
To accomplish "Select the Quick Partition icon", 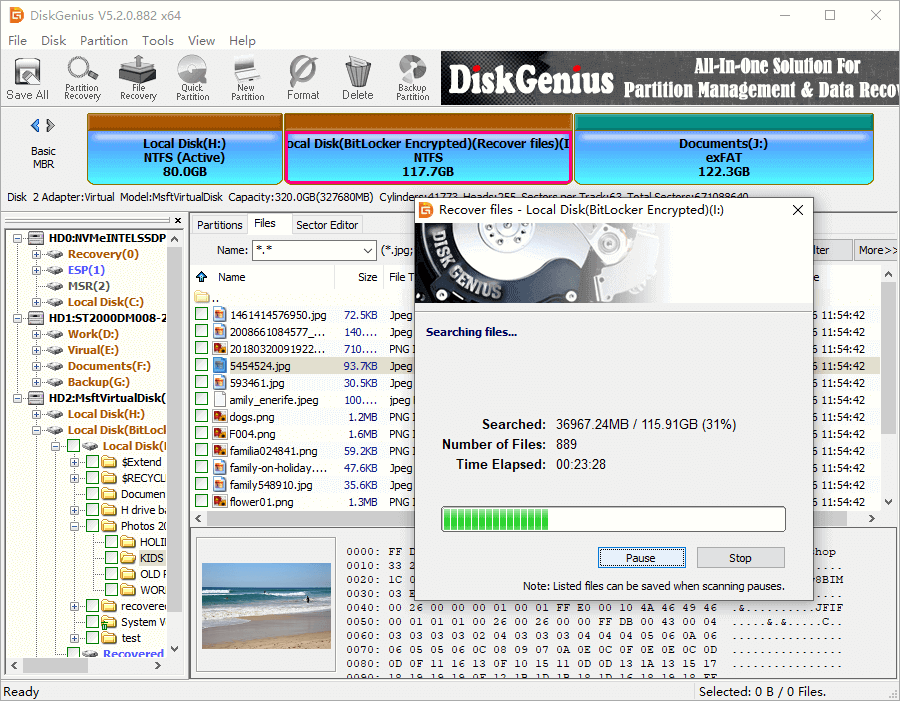I will [192, 78].
